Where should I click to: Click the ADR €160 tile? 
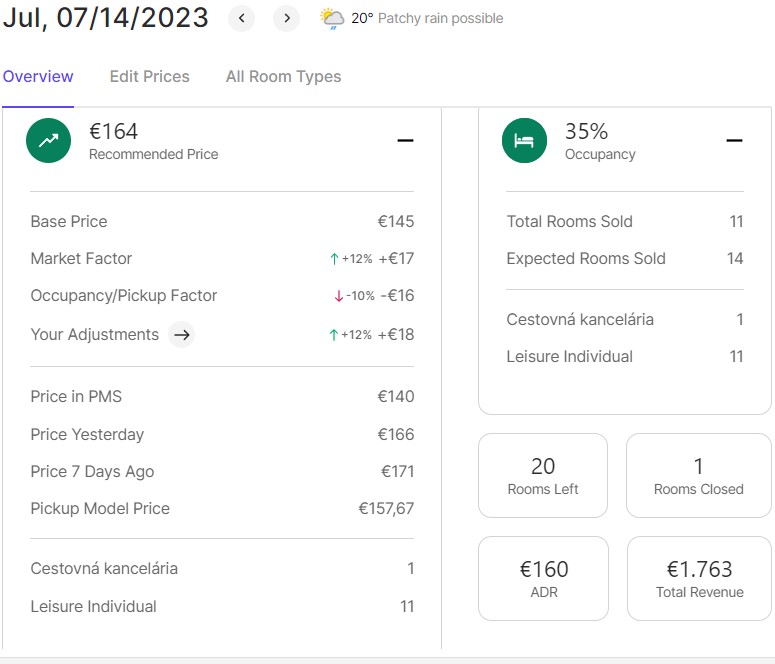[x=544, y=578]
